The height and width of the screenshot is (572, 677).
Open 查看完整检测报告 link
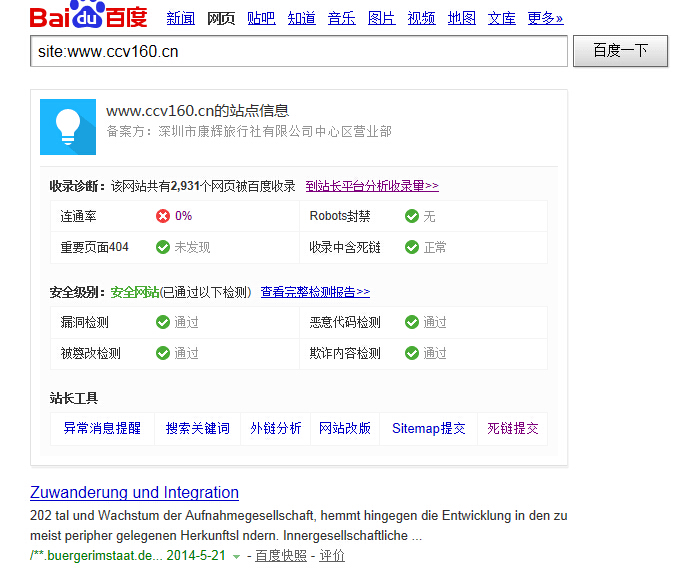point(315,292)
